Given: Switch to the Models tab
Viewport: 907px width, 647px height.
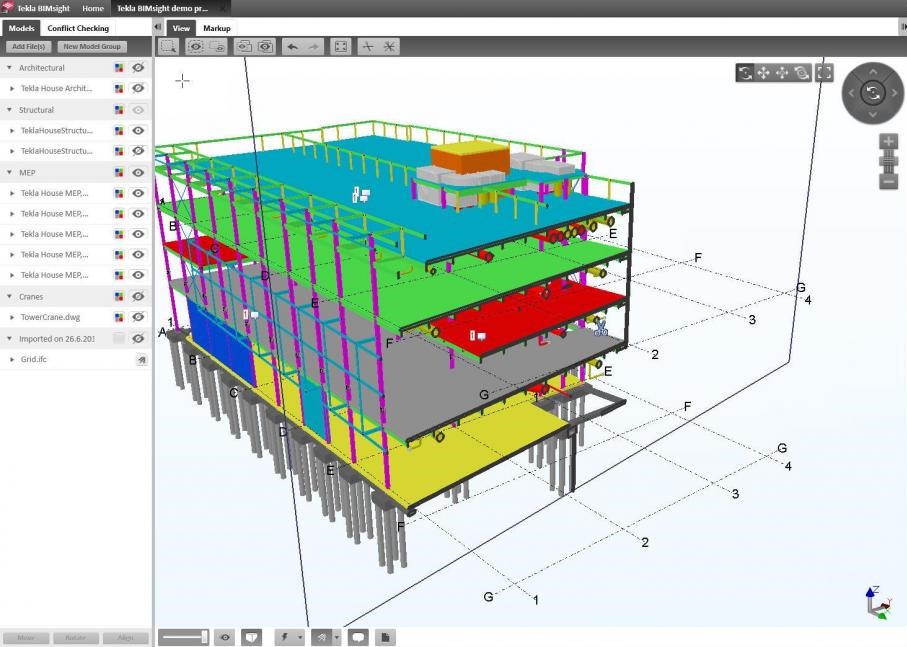Looking at the screenshot, I should [21, 28].
